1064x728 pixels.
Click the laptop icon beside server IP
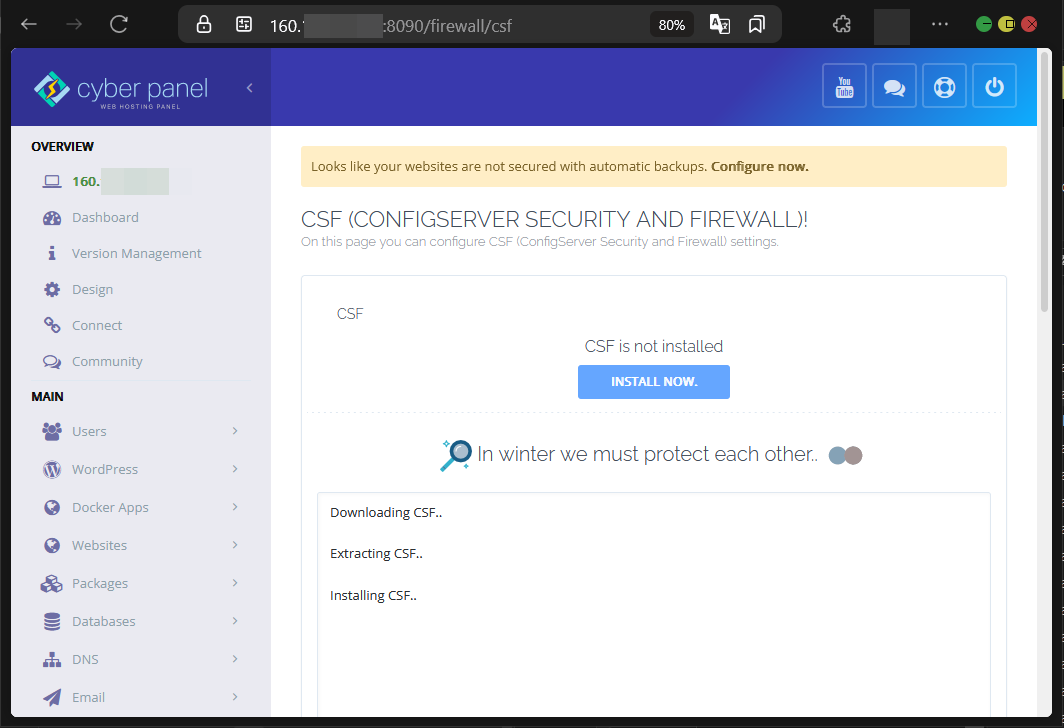[x=52, y=182]
